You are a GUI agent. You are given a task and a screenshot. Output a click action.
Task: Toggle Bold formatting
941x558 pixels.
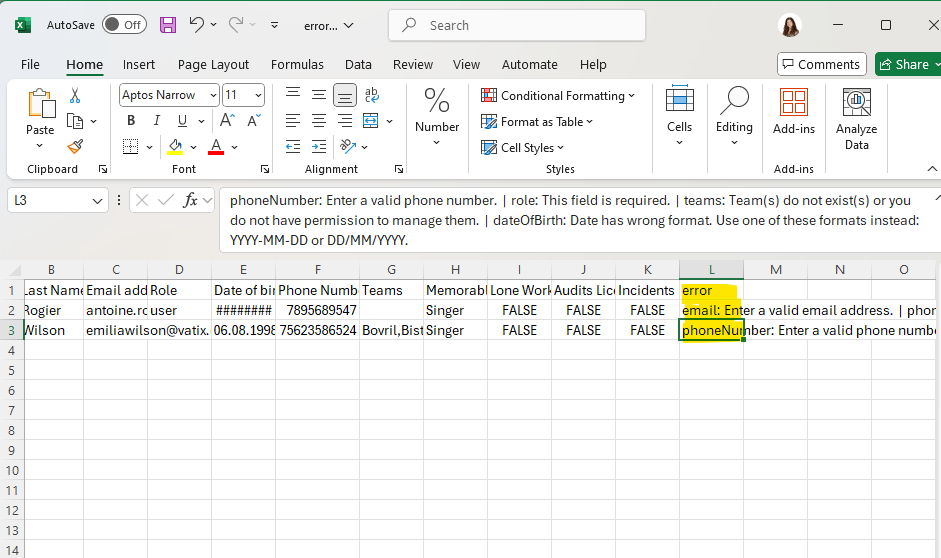[130, 121]
